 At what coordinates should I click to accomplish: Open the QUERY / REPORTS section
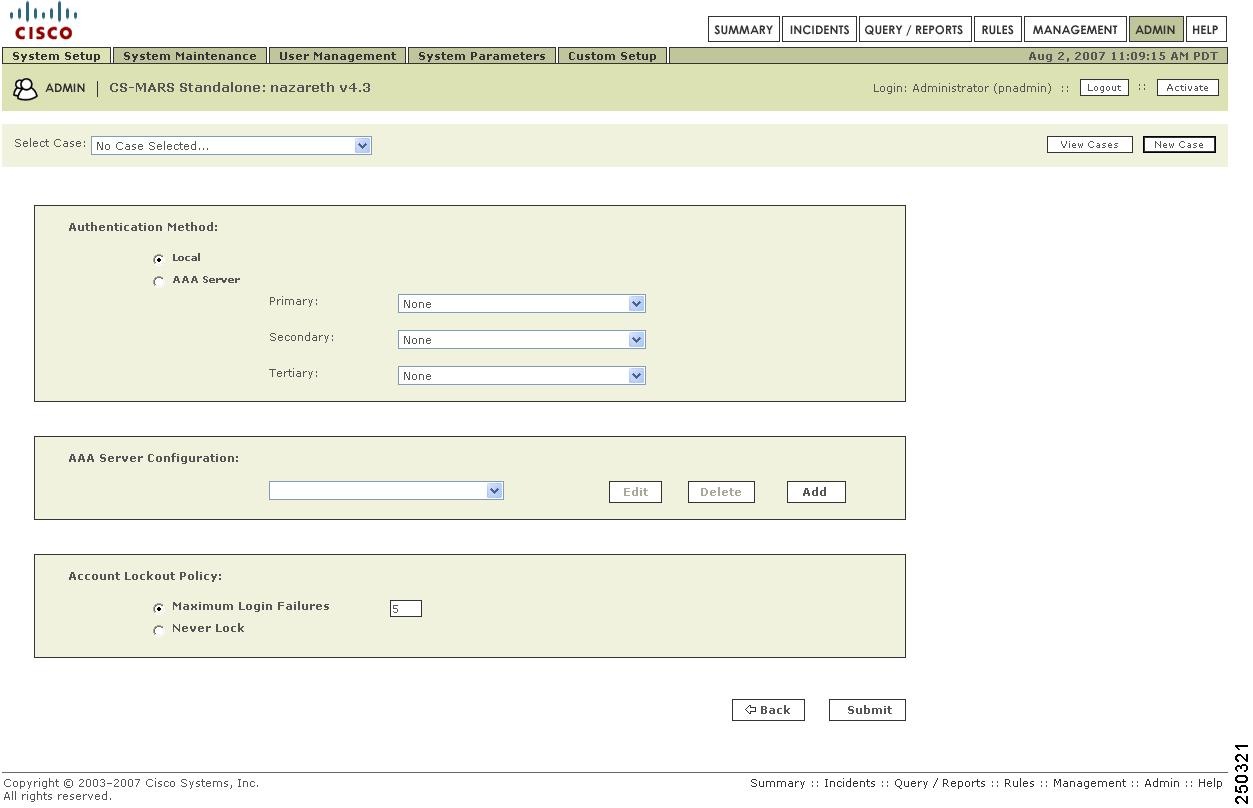click(x=914, y=29)
